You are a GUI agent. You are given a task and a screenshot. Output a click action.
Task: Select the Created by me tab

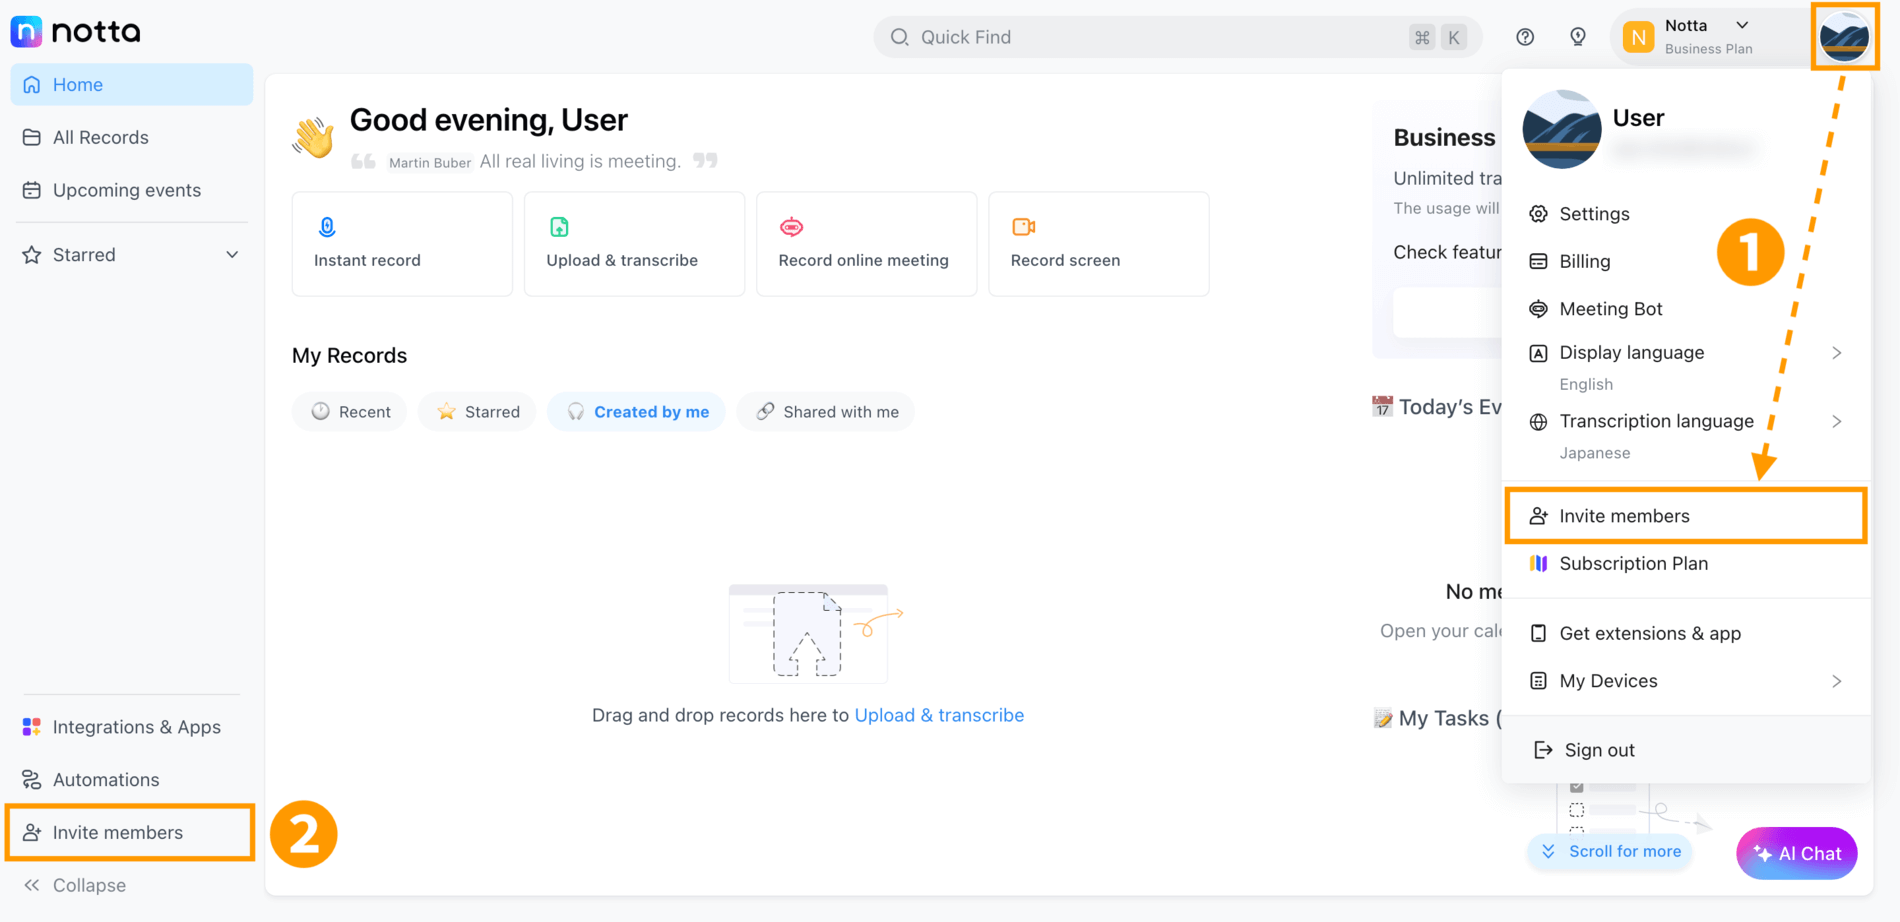coord(636,412)
